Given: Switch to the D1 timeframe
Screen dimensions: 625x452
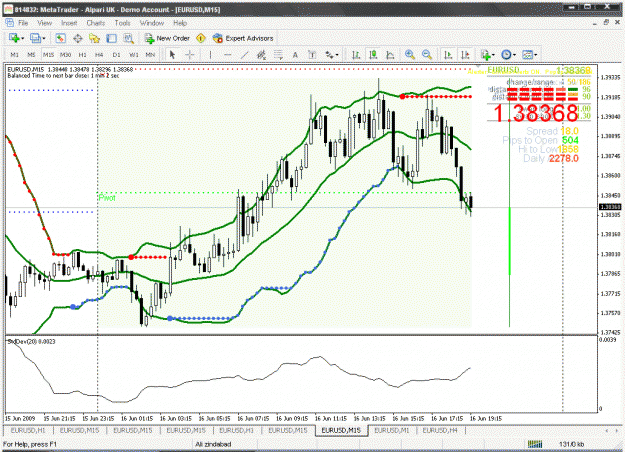Looking at the screenshot, I should pos(116,55).
